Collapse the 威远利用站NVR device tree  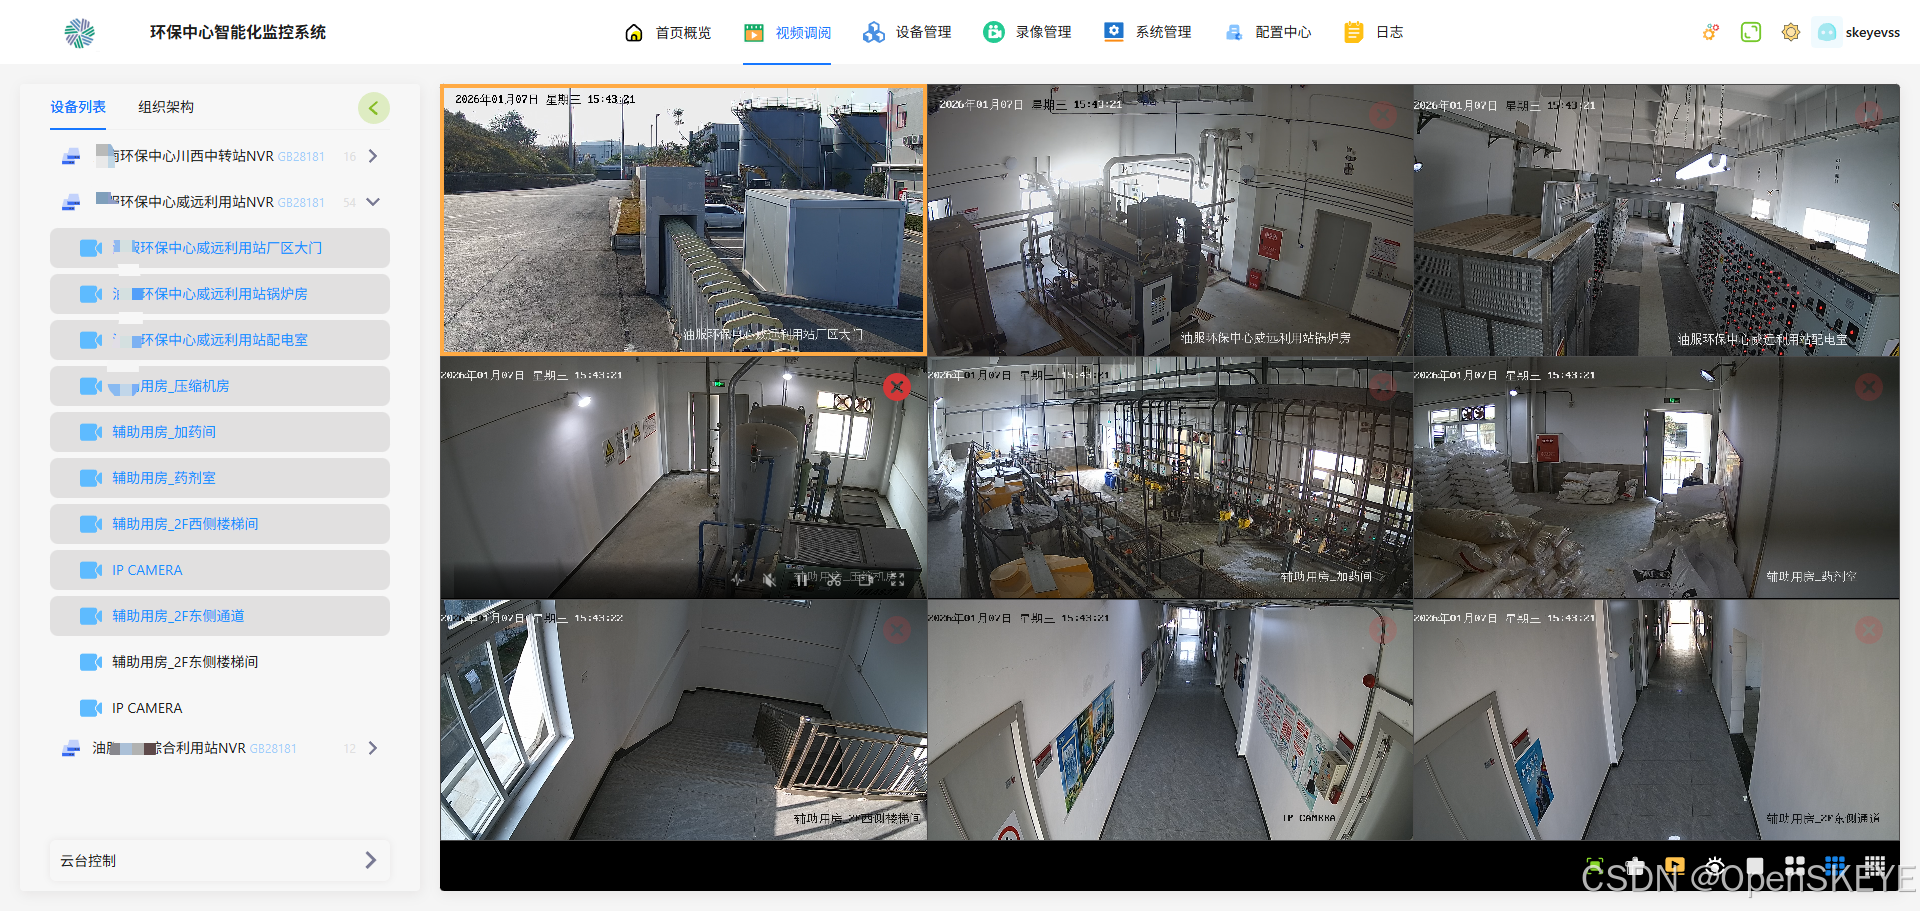[x=373, y=201]
